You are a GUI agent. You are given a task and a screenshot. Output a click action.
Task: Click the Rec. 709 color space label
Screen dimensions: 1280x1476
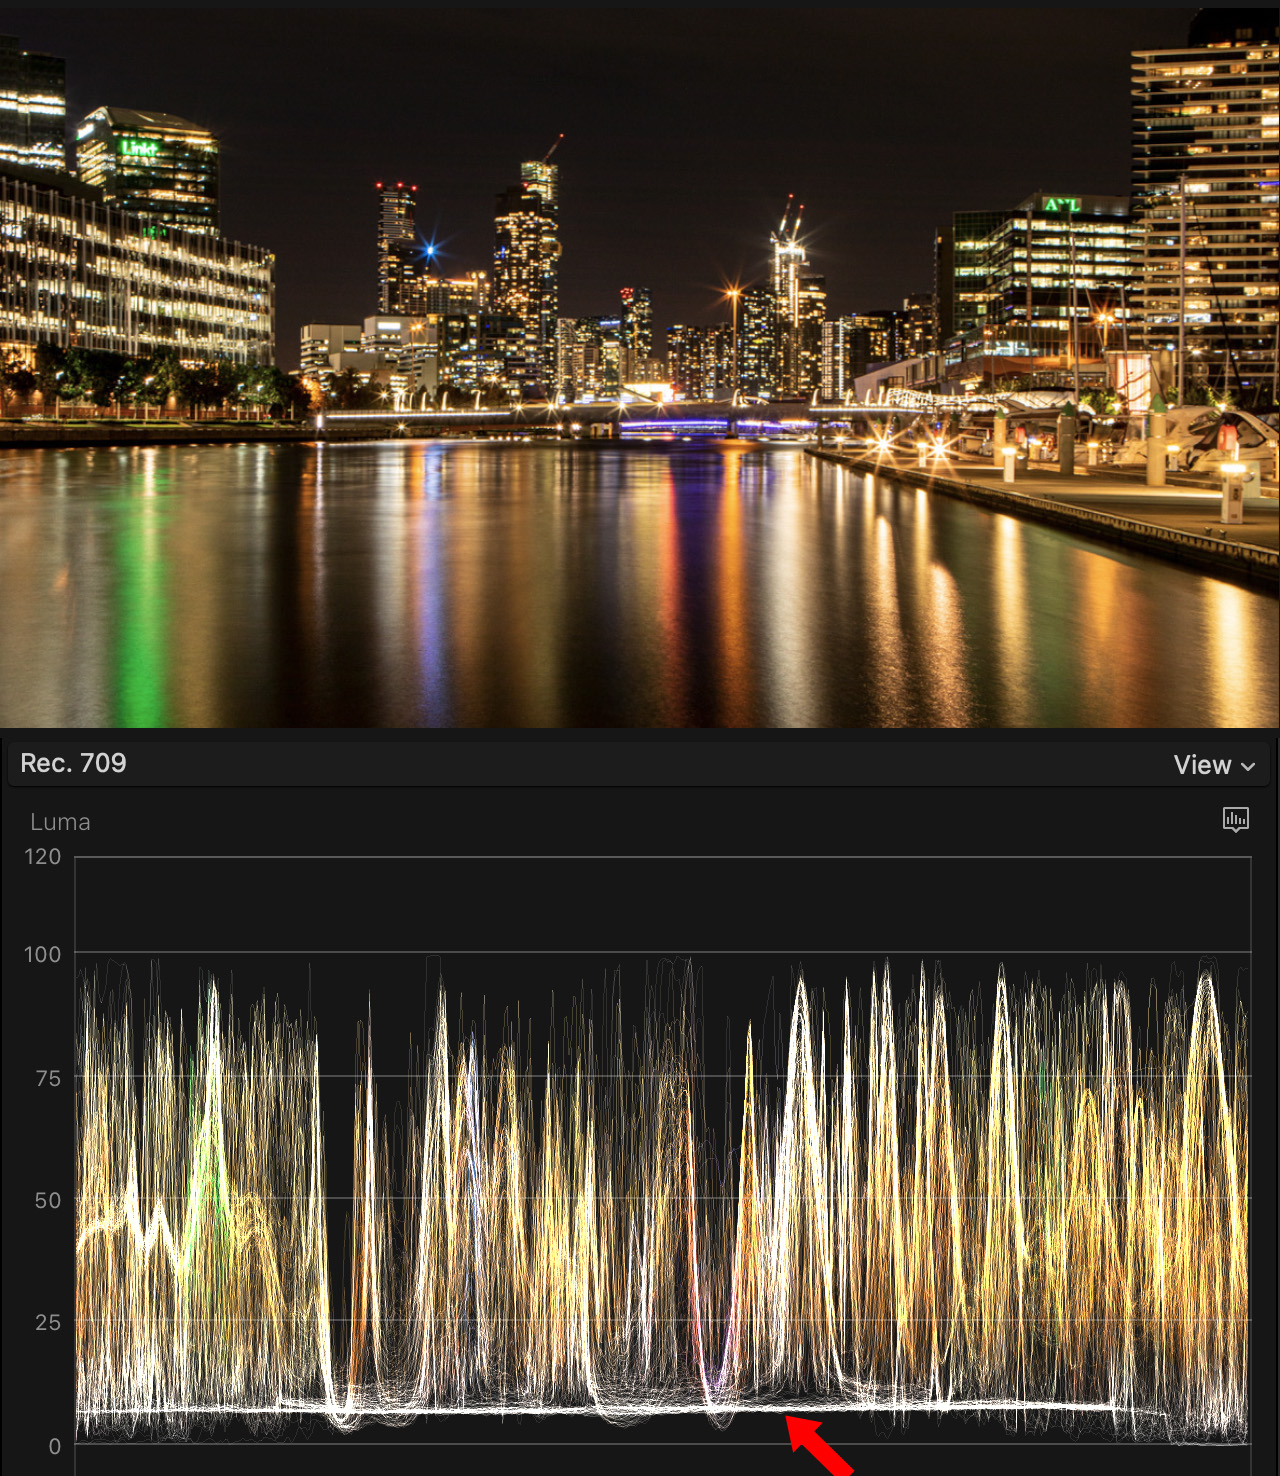pyautogui.click(x=74, y=763)
